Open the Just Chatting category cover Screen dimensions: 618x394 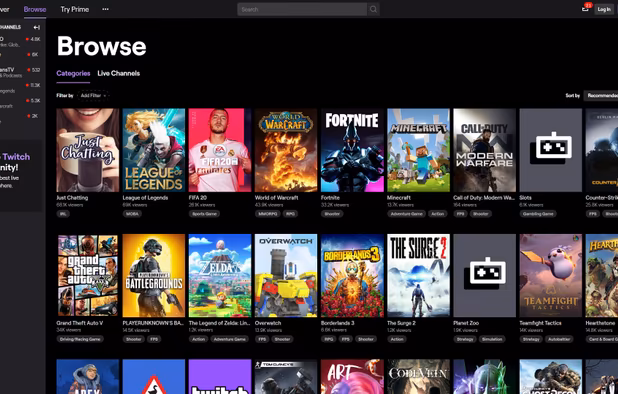[87, 150]
